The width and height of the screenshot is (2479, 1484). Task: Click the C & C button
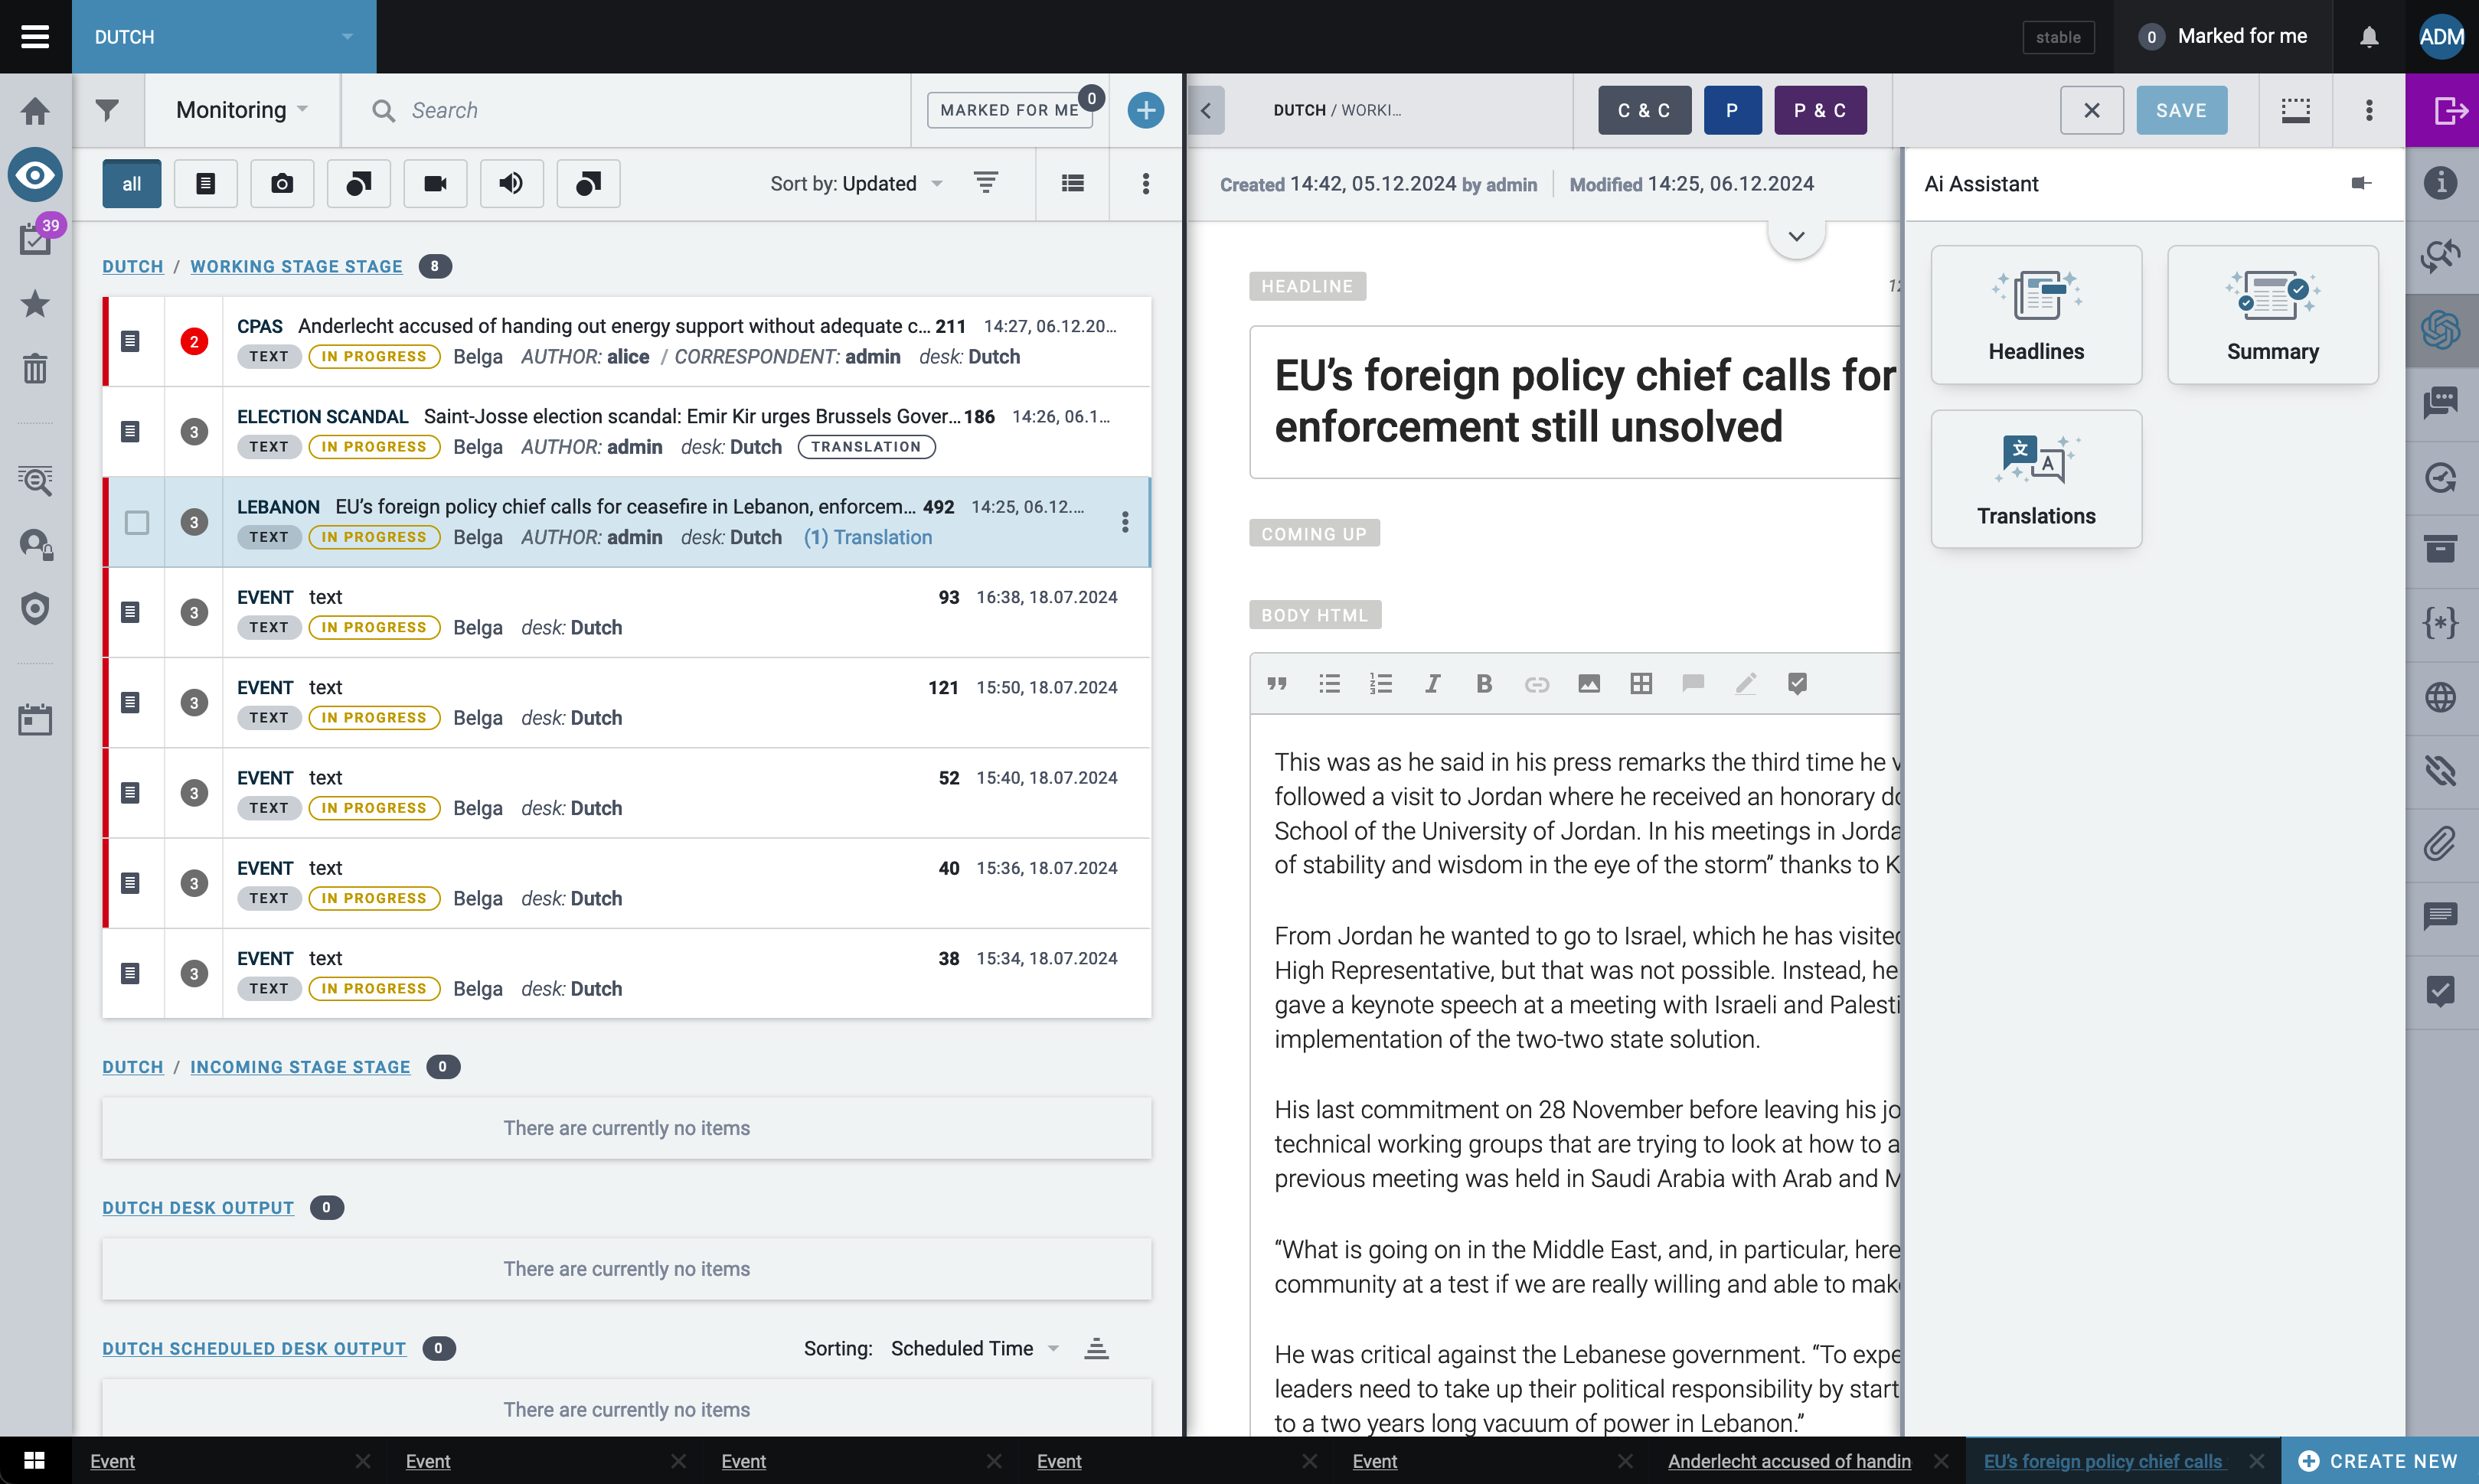point(1644,110)
